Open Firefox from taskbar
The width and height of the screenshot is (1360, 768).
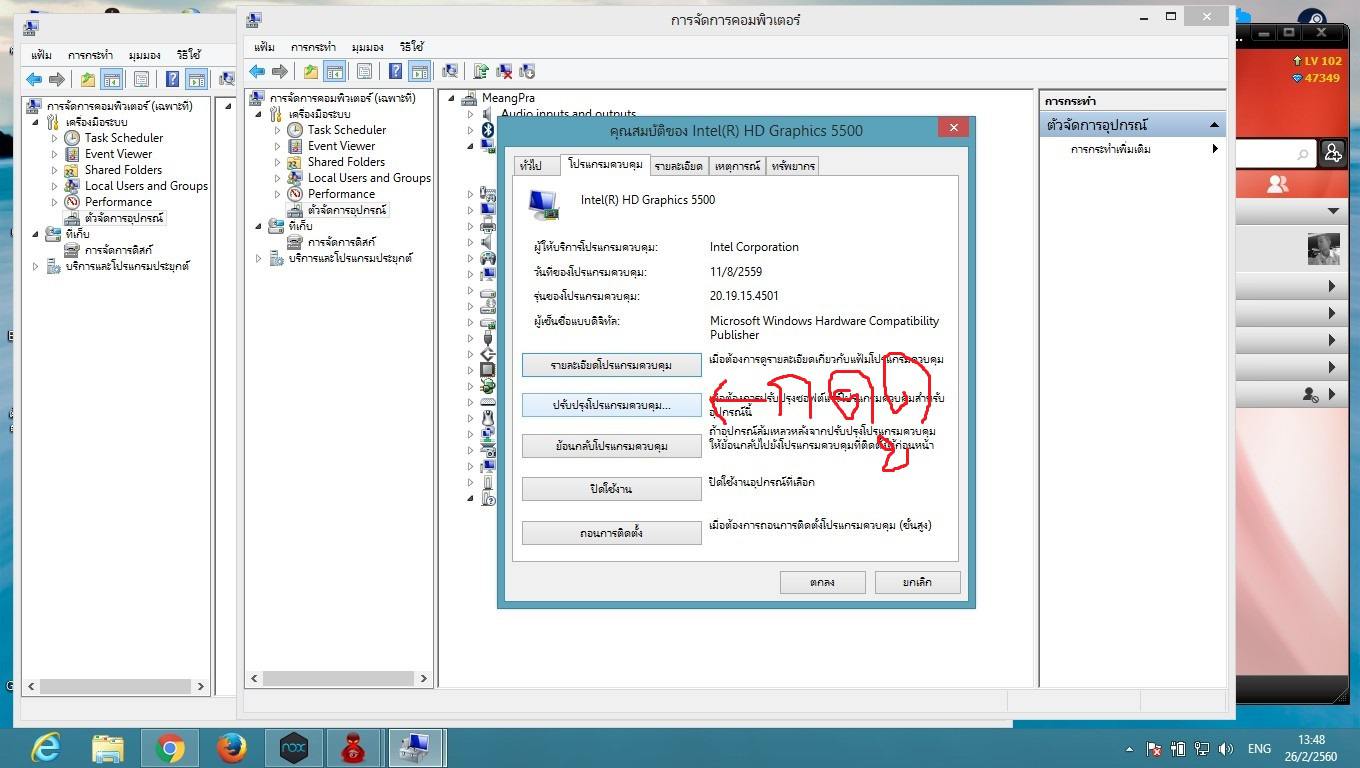coord(231,748)
